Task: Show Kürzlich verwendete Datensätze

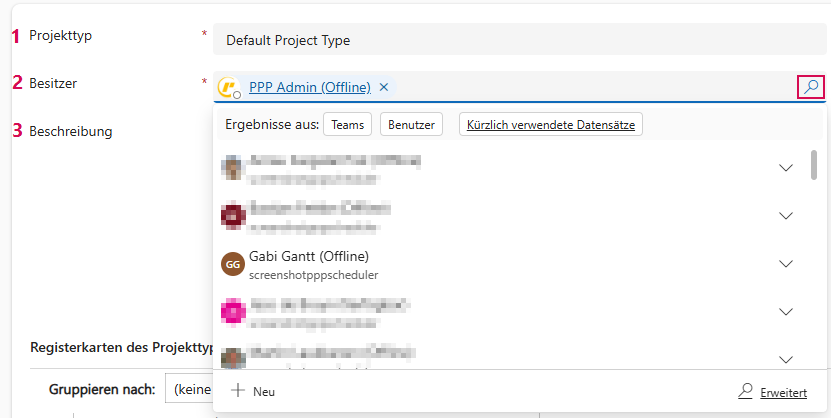Action: click(551, 124)
